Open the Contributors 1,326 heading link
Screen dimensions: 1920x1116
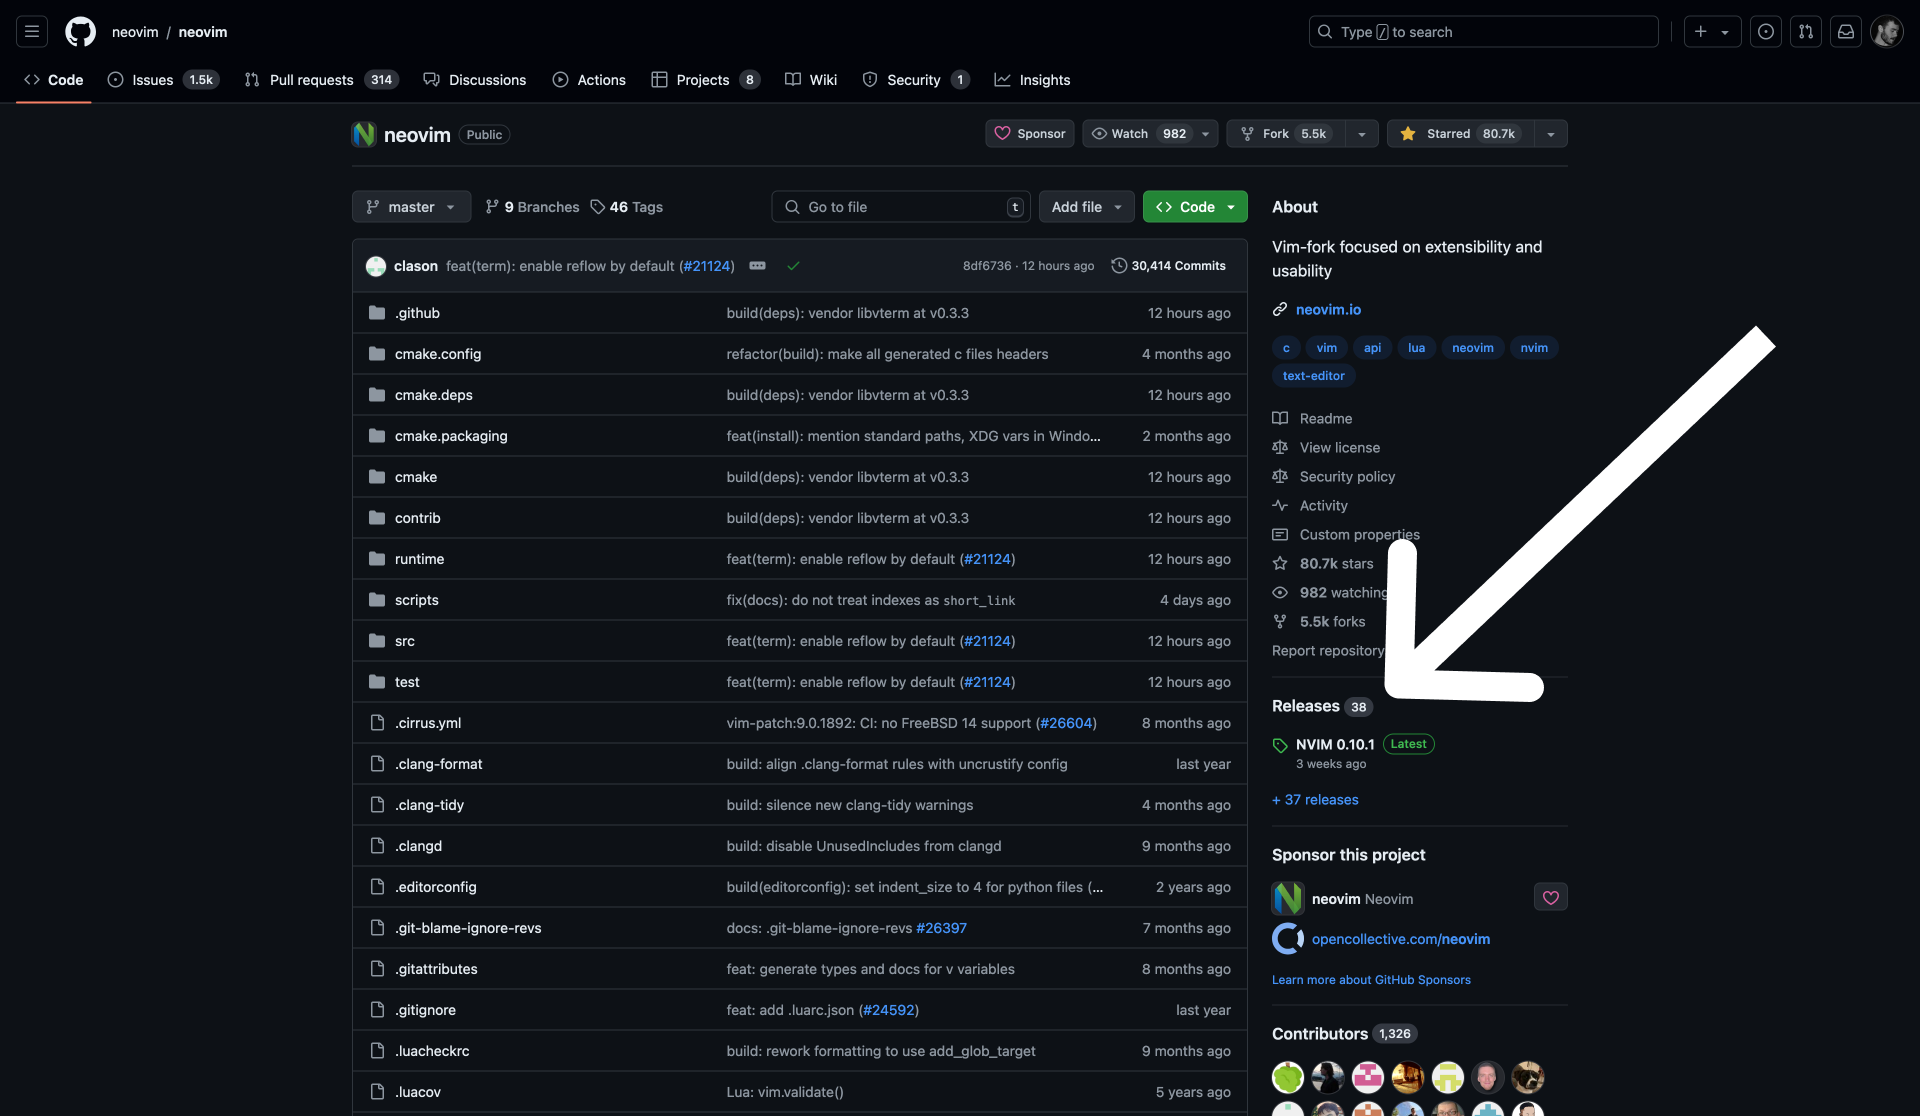click(x=1344, y=1034)
